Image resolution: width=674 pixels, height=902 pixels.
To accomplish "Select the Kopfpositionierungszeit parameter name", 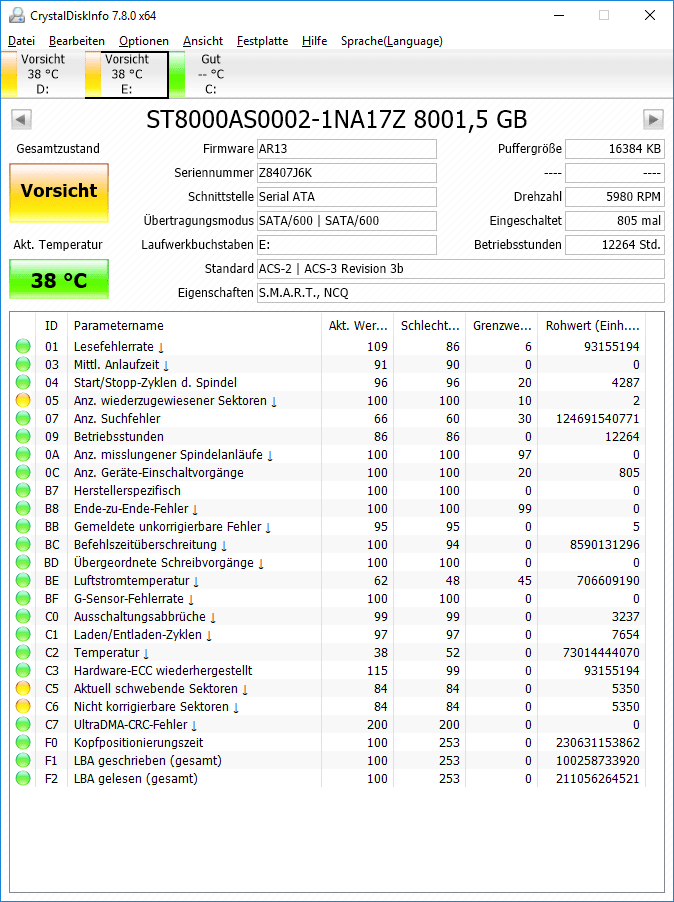I will (x=139, y=742).
